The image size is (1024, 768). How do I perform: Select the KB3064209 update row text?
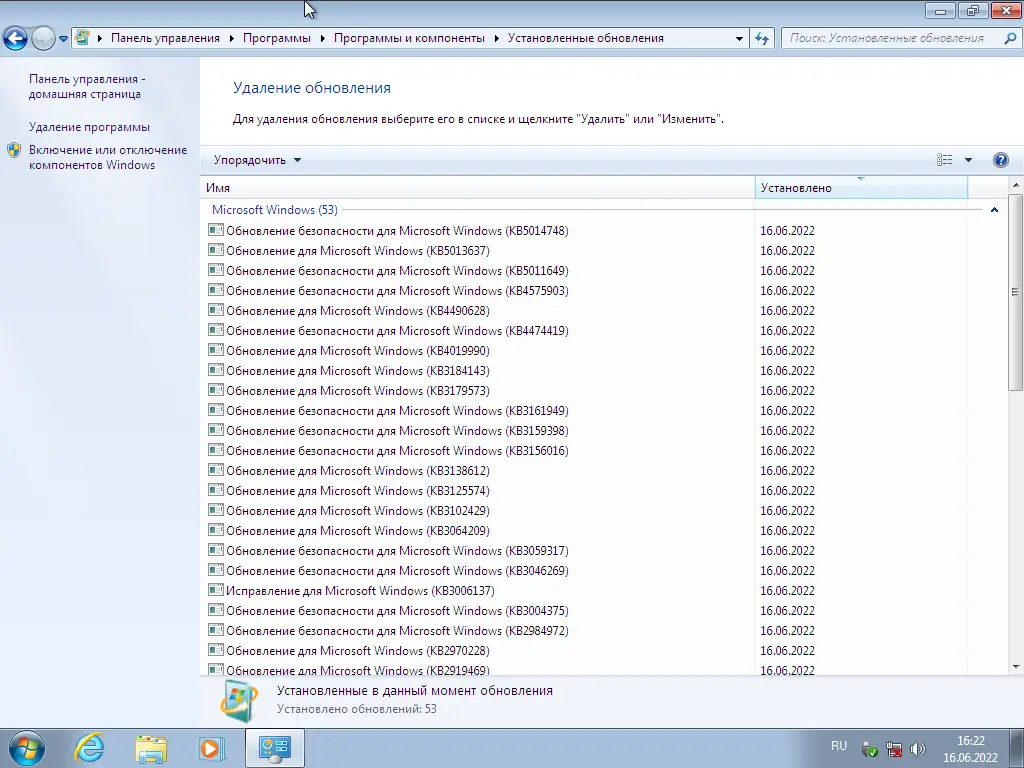[x=358, y=531]
